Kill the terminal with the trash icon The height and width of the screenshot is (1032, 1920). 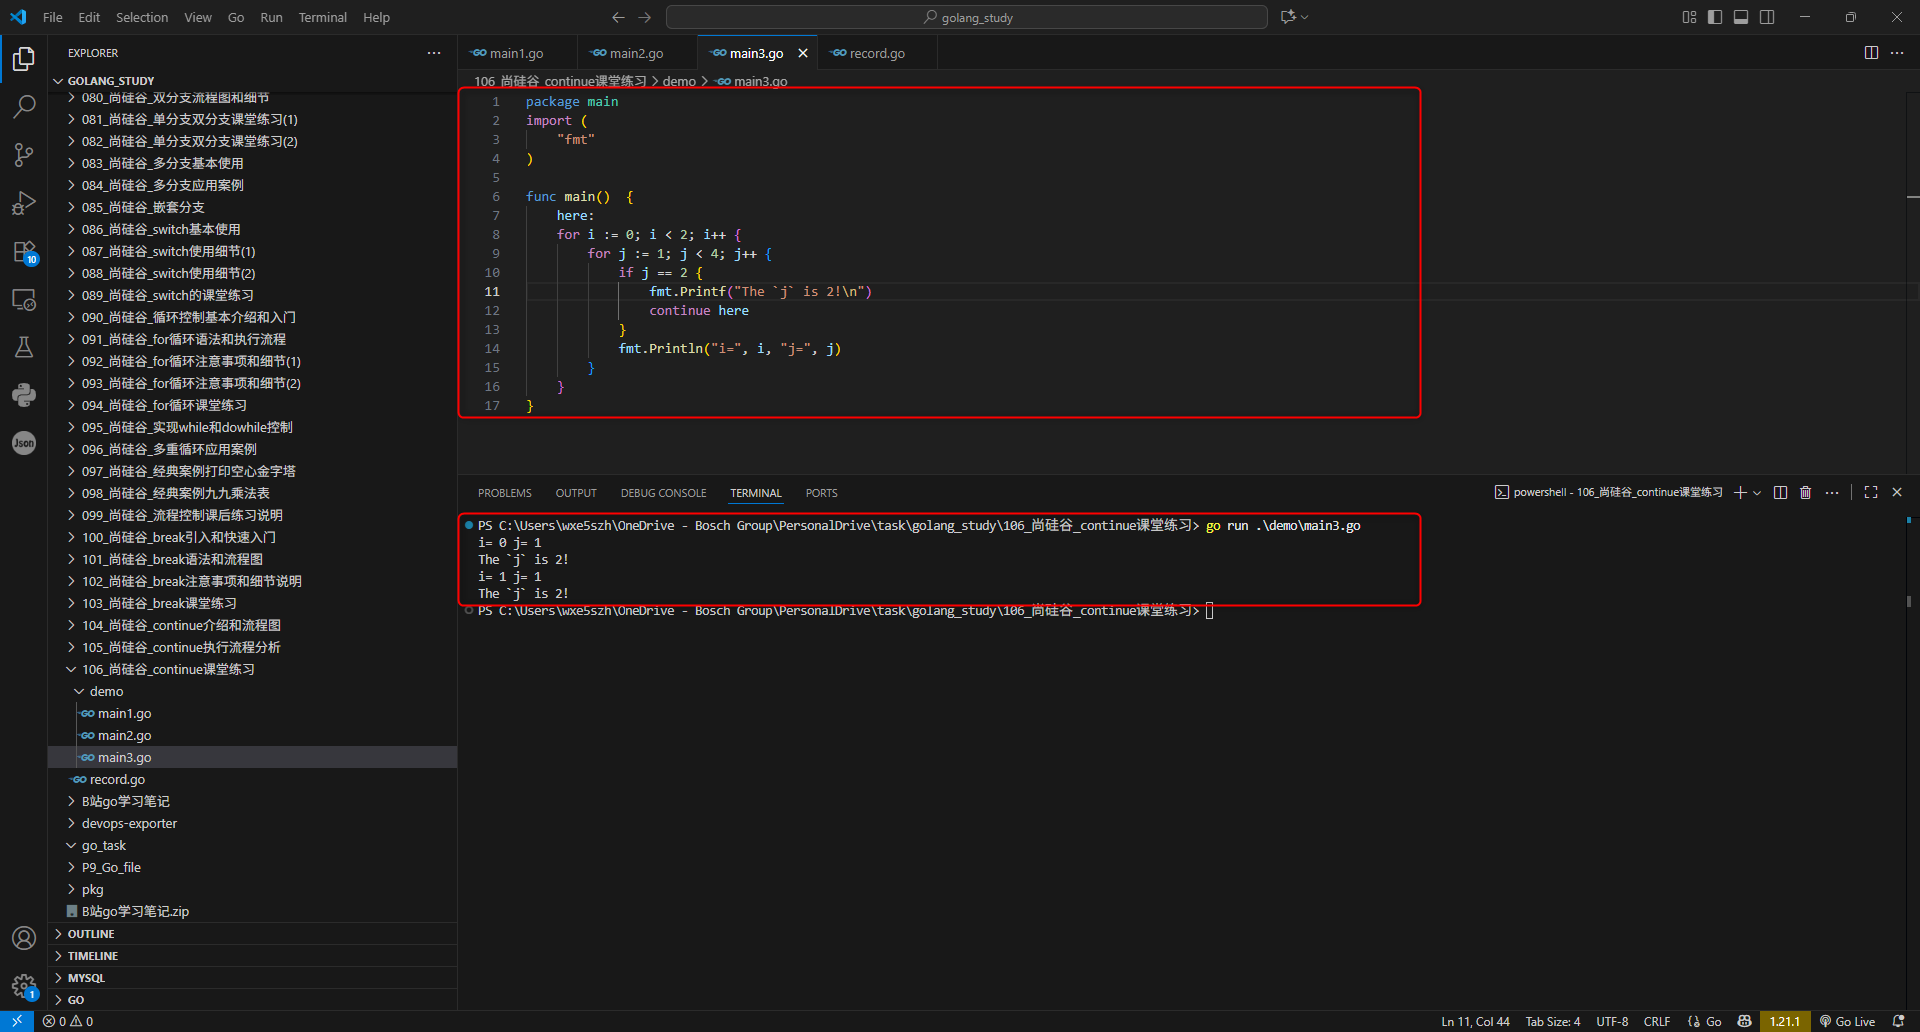pyautogui.click(x=1805, y=492)
